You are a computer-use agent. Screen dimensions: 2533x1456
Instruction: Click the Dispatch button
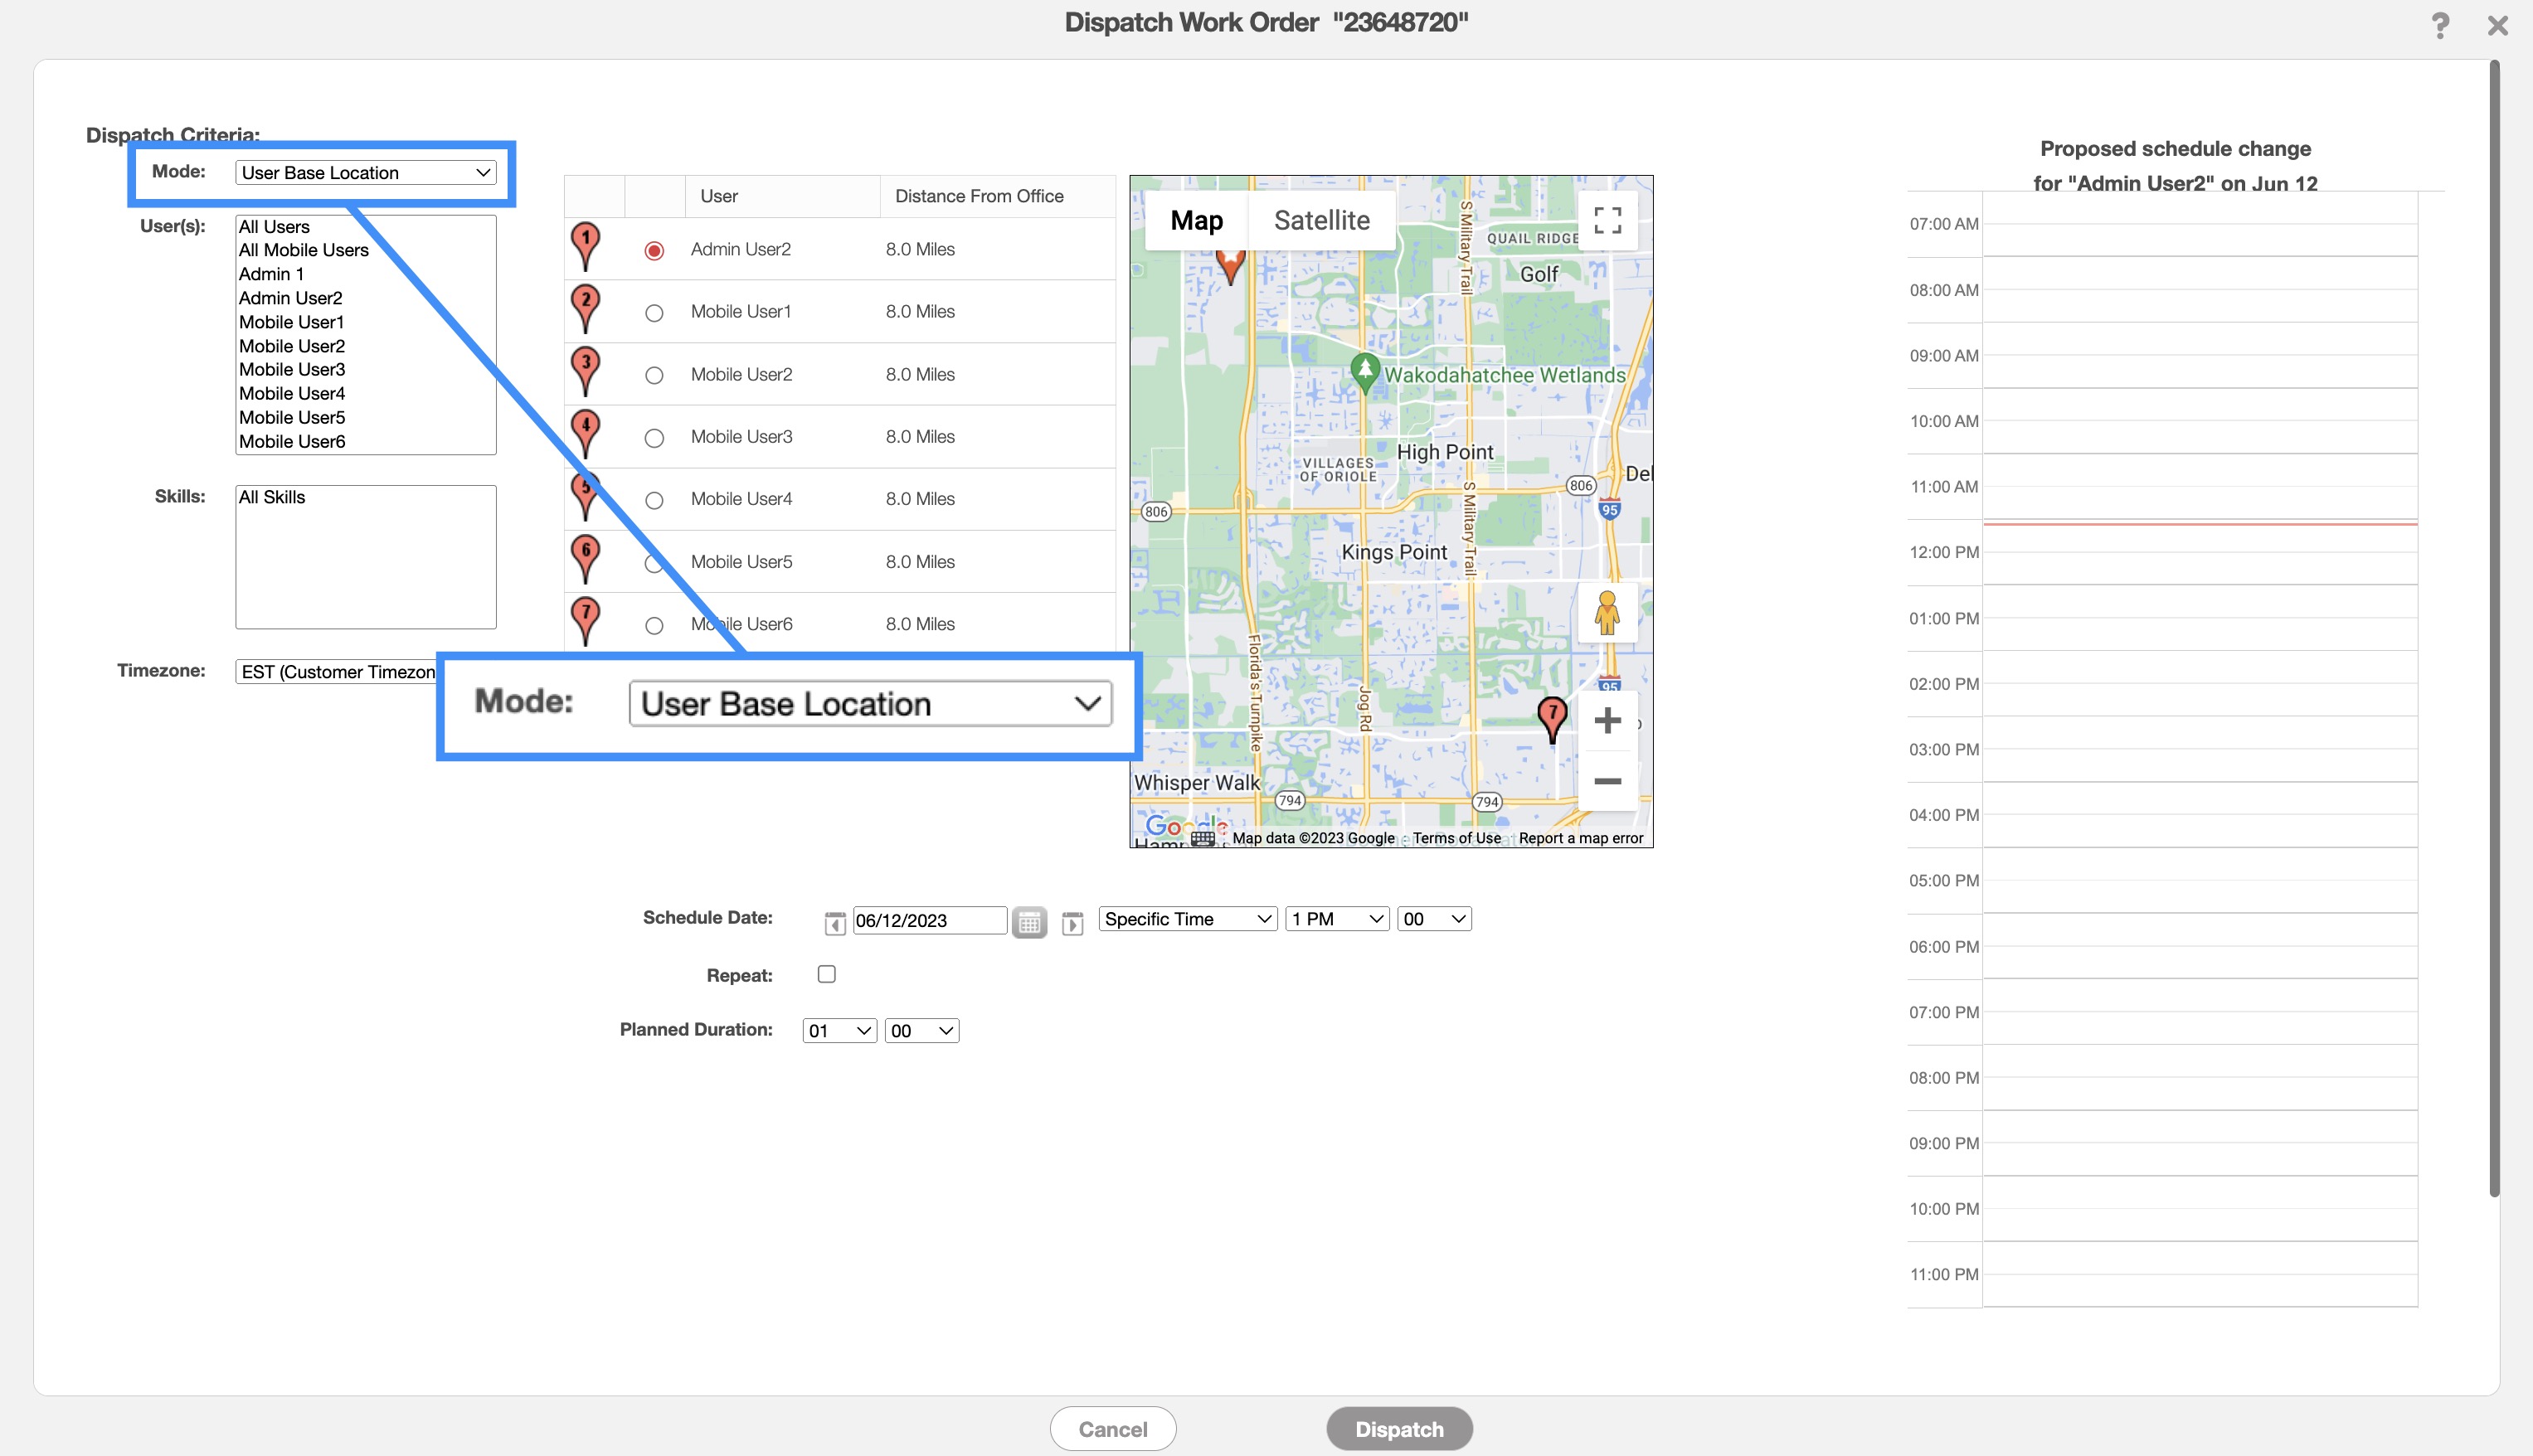pyautogui.click(x=1398, y=1429)
